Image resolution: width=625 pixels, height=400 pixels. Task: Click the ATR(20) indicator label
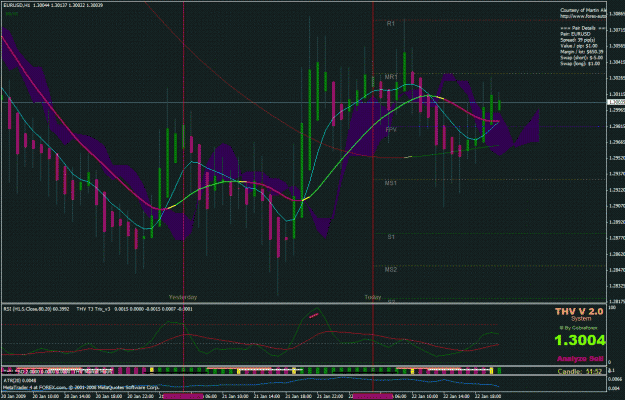tap(19, 380)
